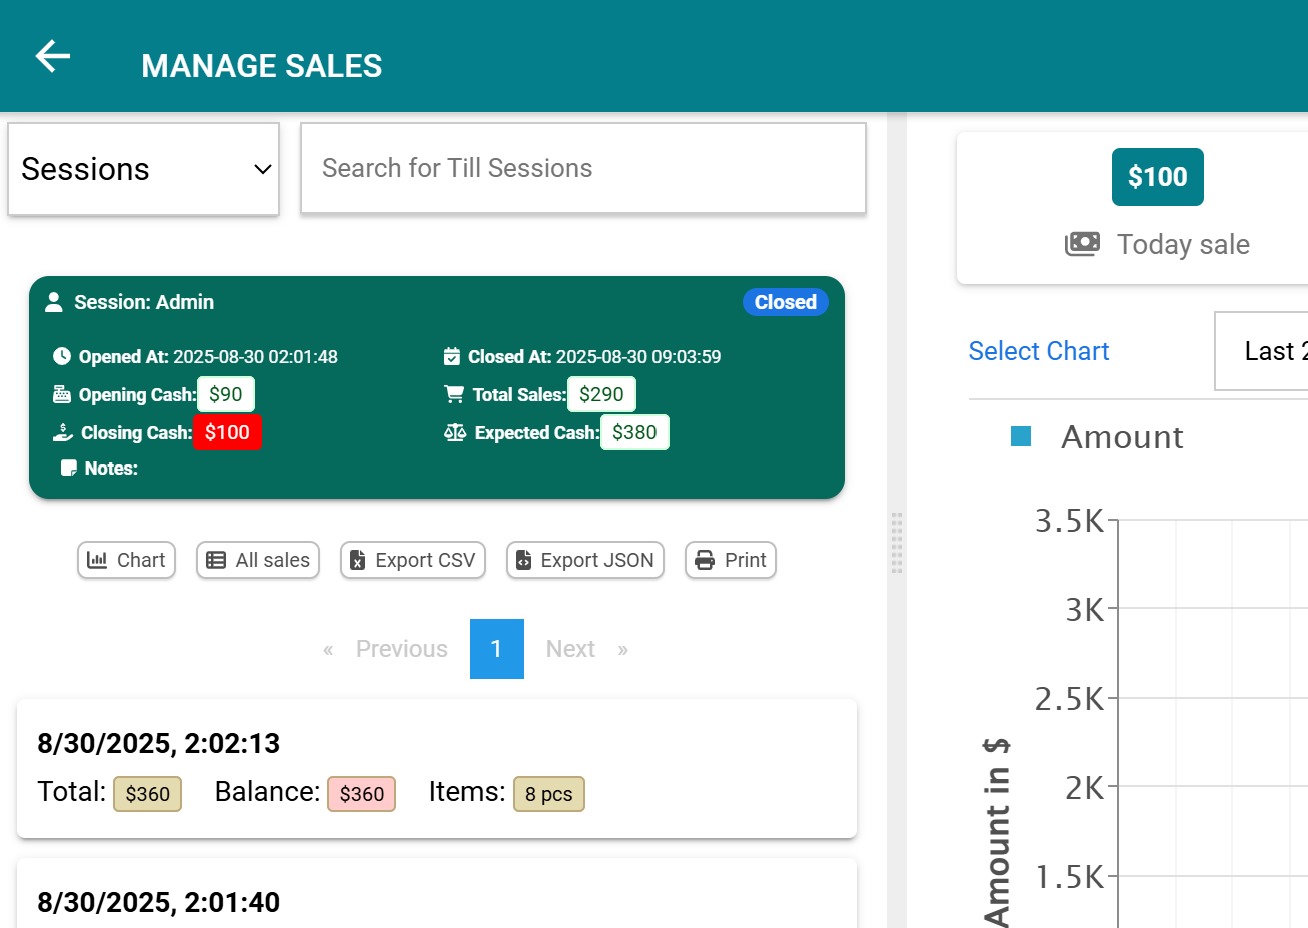Viewport: 1308px width, 928px height.
Task: Click the Opened At timestamp 2025-08-30 02:01:48
Action: 255,356
